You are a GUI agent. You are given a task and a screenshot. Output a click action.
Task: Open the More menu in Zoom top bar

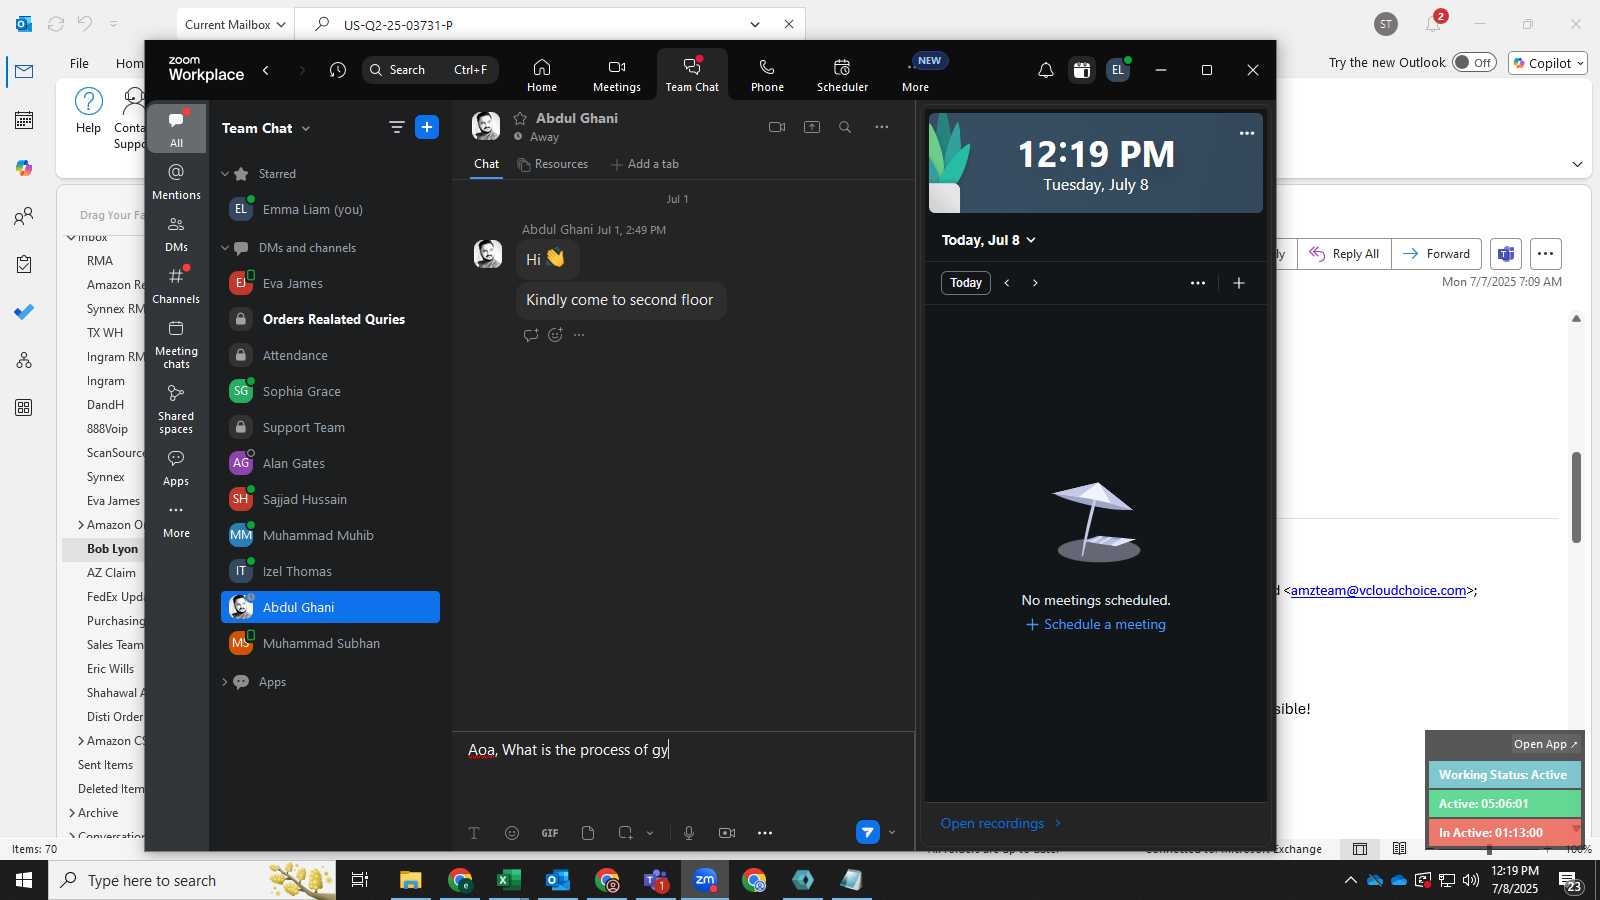click(915, 75)
